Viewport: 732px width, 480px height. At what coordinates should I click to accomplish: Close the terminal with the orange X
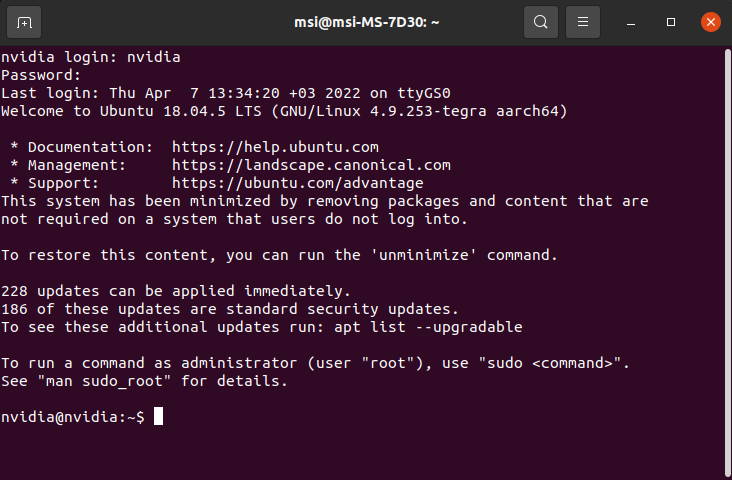[x=711, y=22]
